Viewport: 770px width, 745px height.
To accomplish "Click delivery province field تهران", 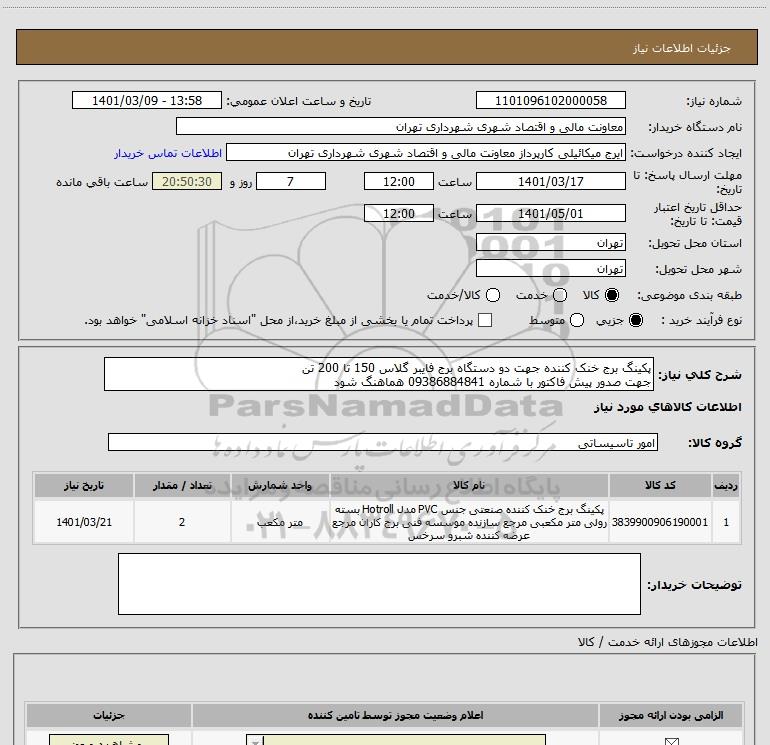I will (x=550, y=242).
